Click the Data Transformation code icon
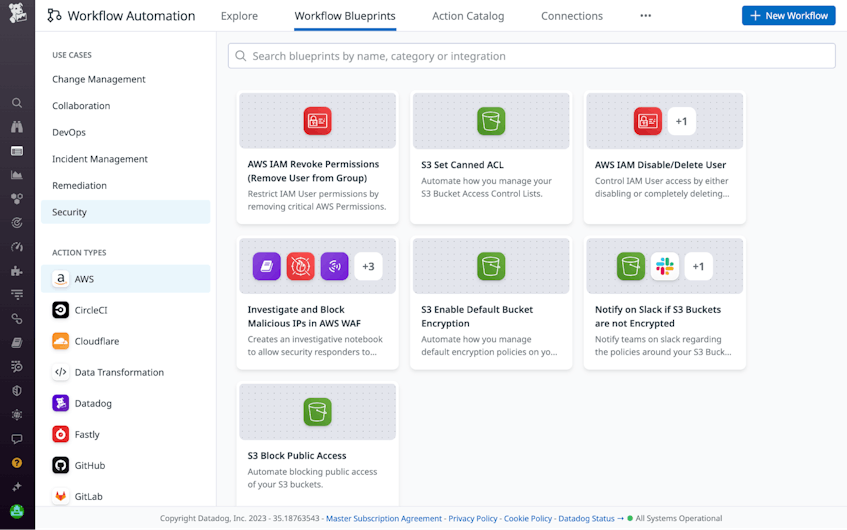The height and width of the screenshot is (530, 847). [x=60, y=372]
